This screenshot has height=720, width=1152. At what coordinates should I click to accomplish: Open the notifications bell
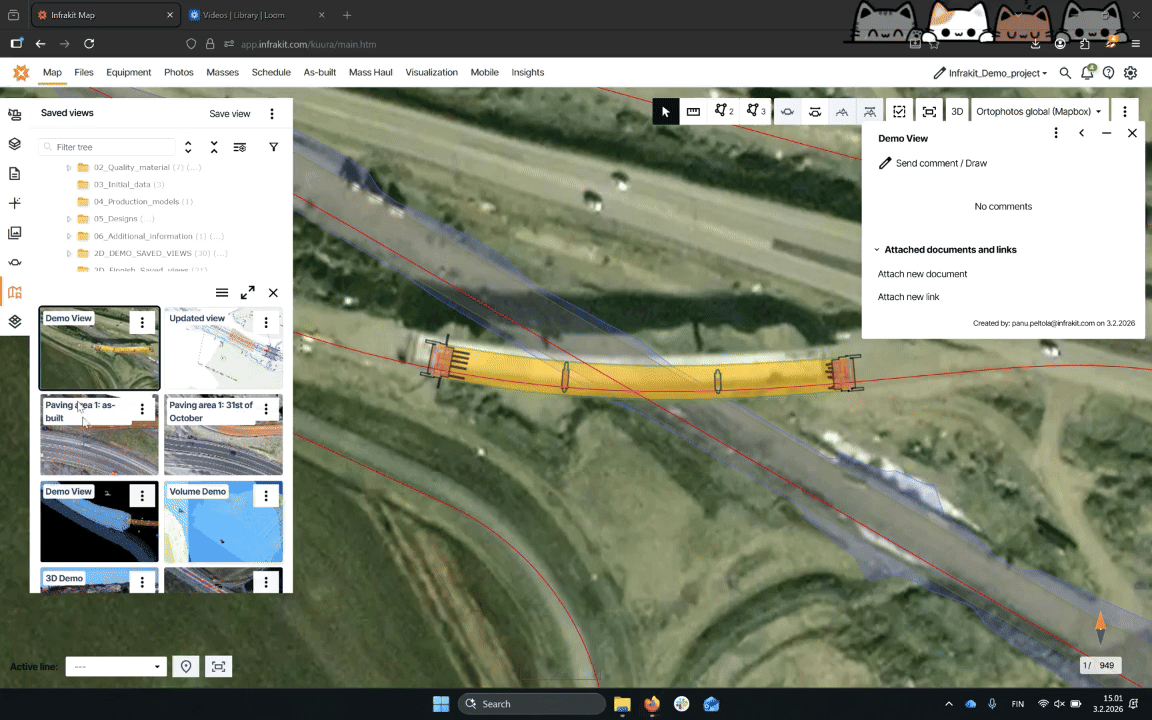click(x=1087, y=72)
